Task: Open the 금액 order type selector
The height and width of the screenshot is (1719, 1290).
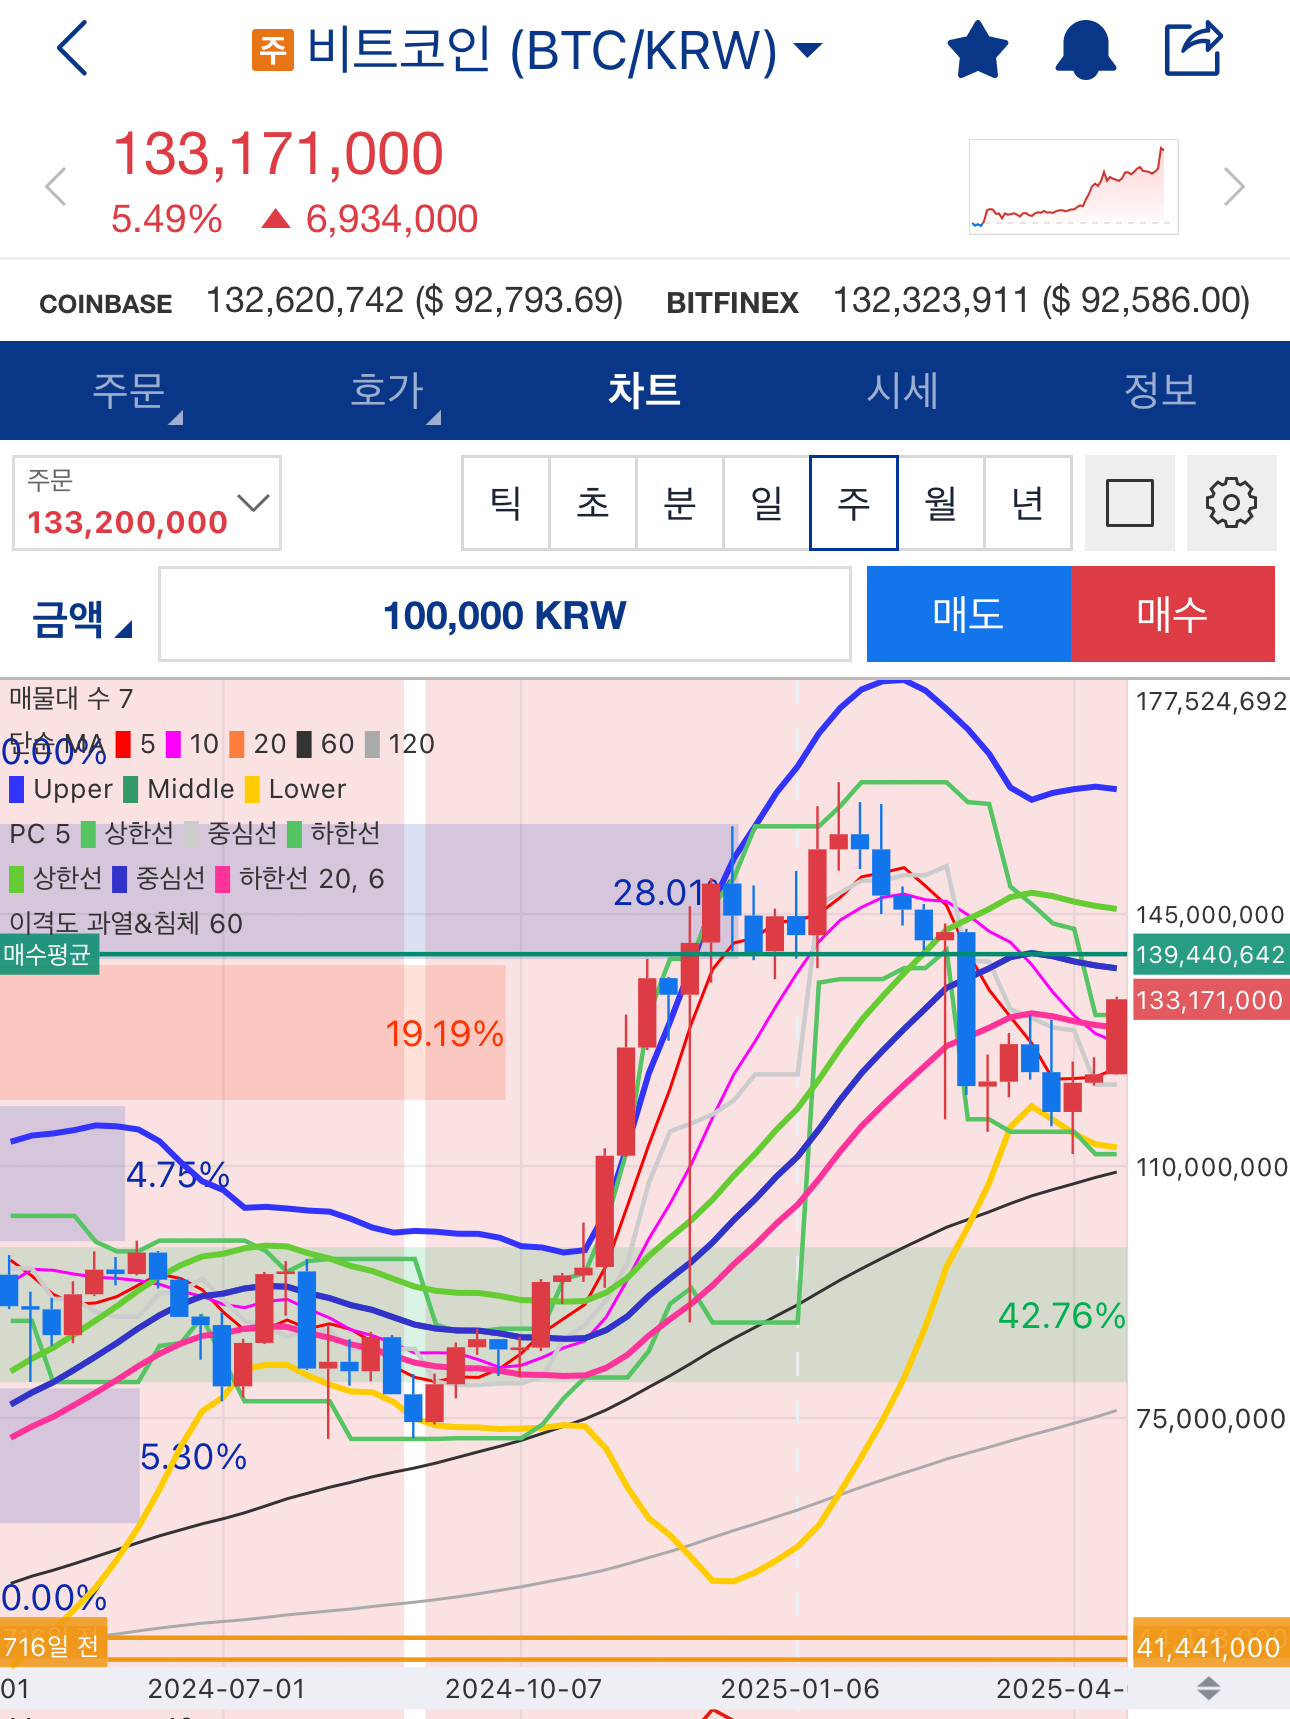Action: [x=80, y=617]
